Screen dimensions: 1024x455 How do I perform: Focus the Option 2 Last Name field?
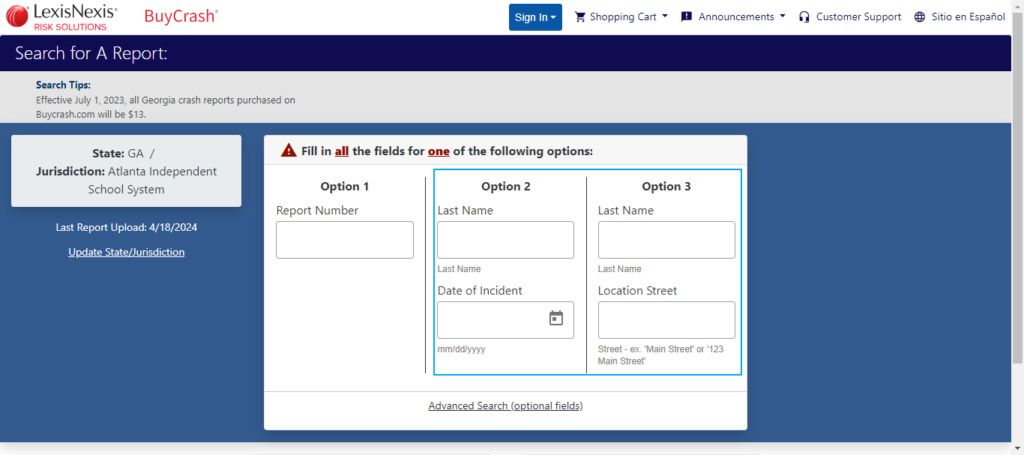[x=505, y=240]
